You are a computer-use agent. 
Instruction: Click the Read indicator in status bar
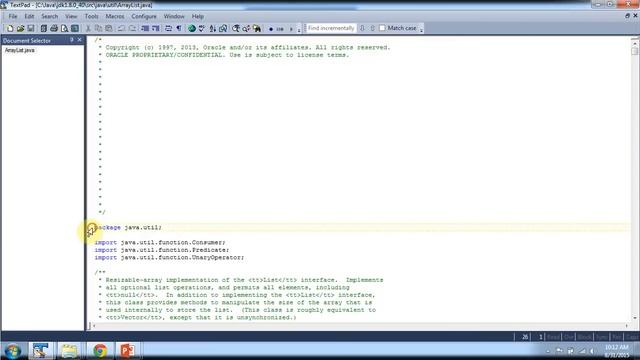point(553,337)
